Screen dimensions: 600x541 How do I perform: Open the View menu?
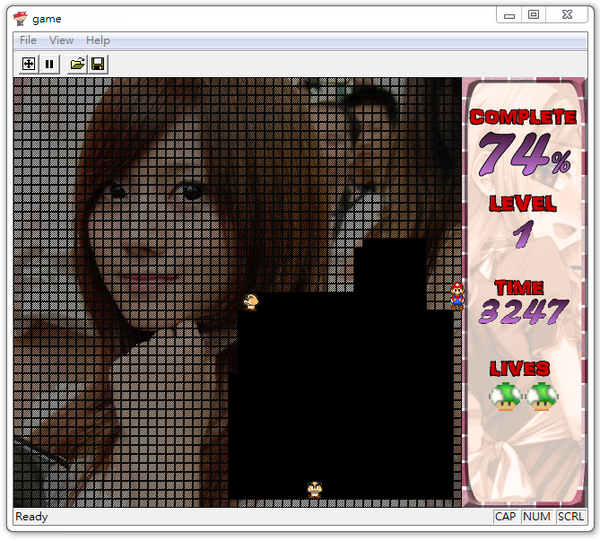61,40
